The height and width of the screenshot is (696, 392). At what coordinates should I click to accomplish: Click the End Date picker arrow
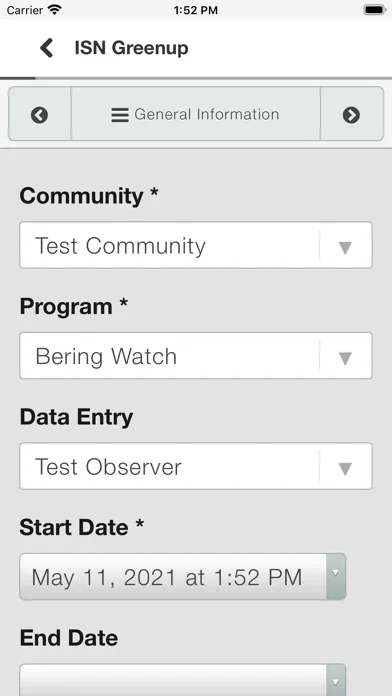click(336, 681)
